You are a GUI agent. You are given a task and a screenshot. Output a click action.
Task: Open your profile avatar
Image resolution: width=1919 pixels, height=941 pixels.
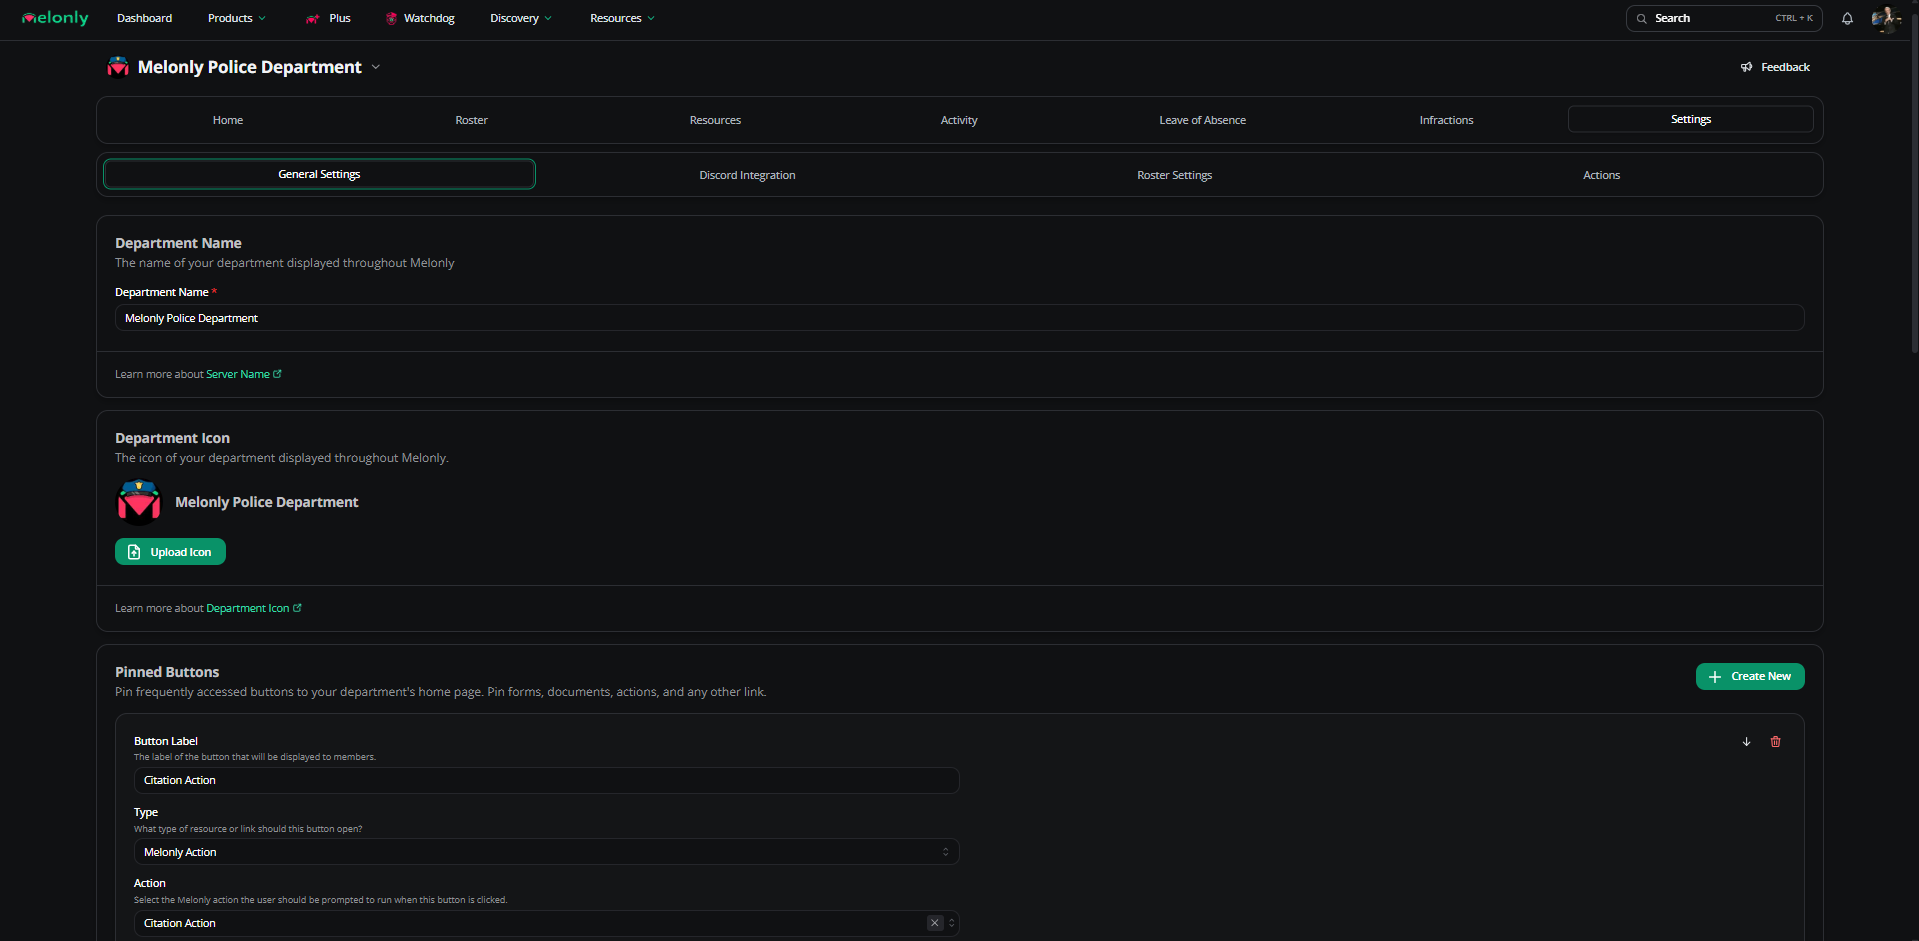click(x=1884, y=18)
